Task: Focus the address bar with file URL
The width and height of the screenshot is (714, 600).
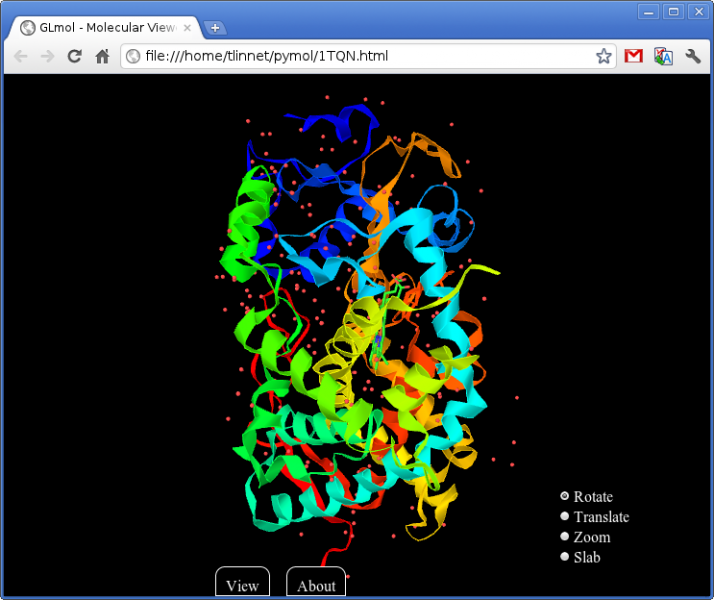Action: [360, 56]
